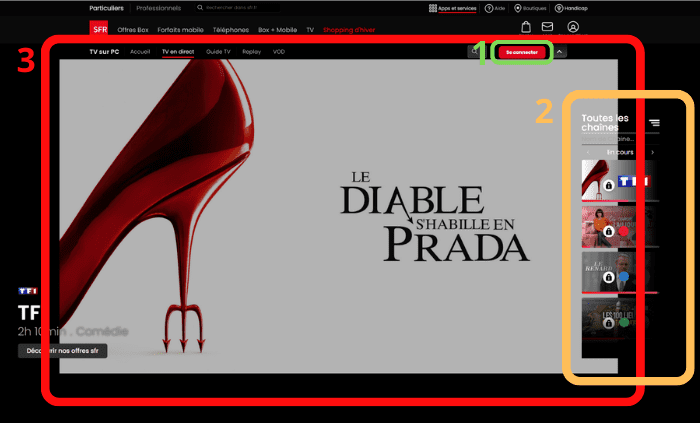Click the channel name search field
The width and height of the screenshot is (700, 423).
coord(620,139)
